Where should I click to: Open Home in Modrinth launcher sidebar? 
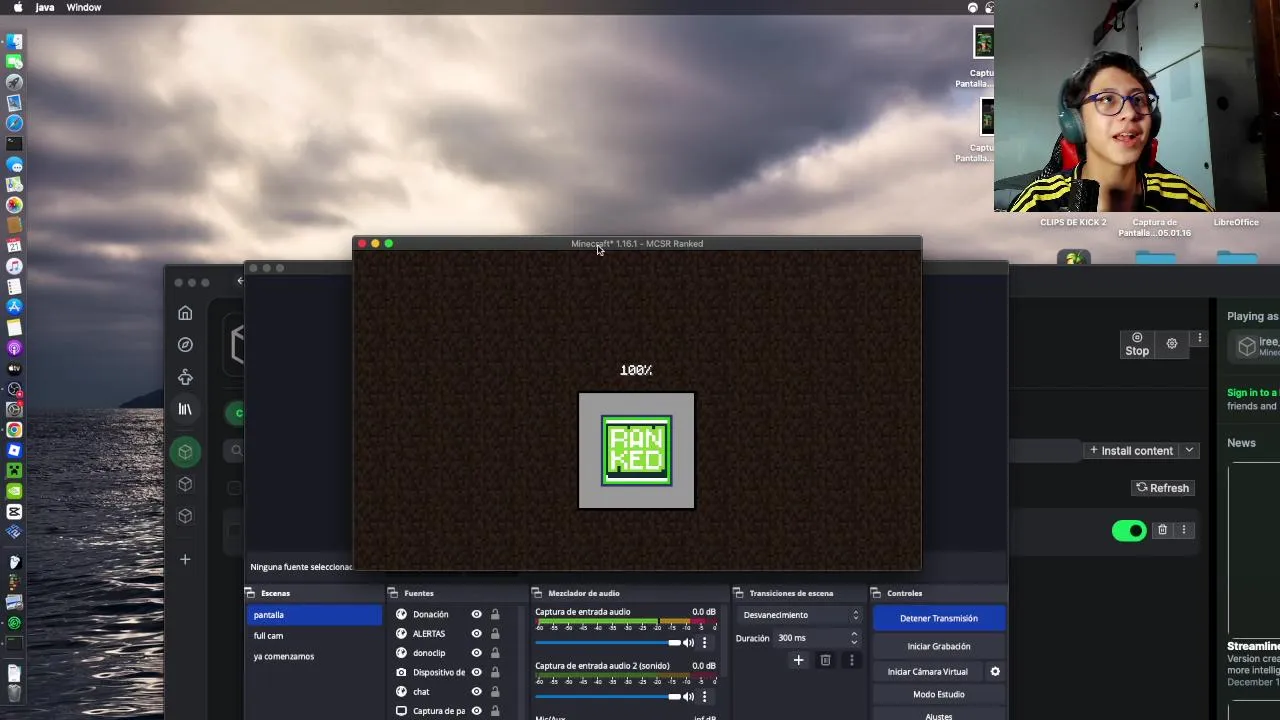(x=185, y=314)
